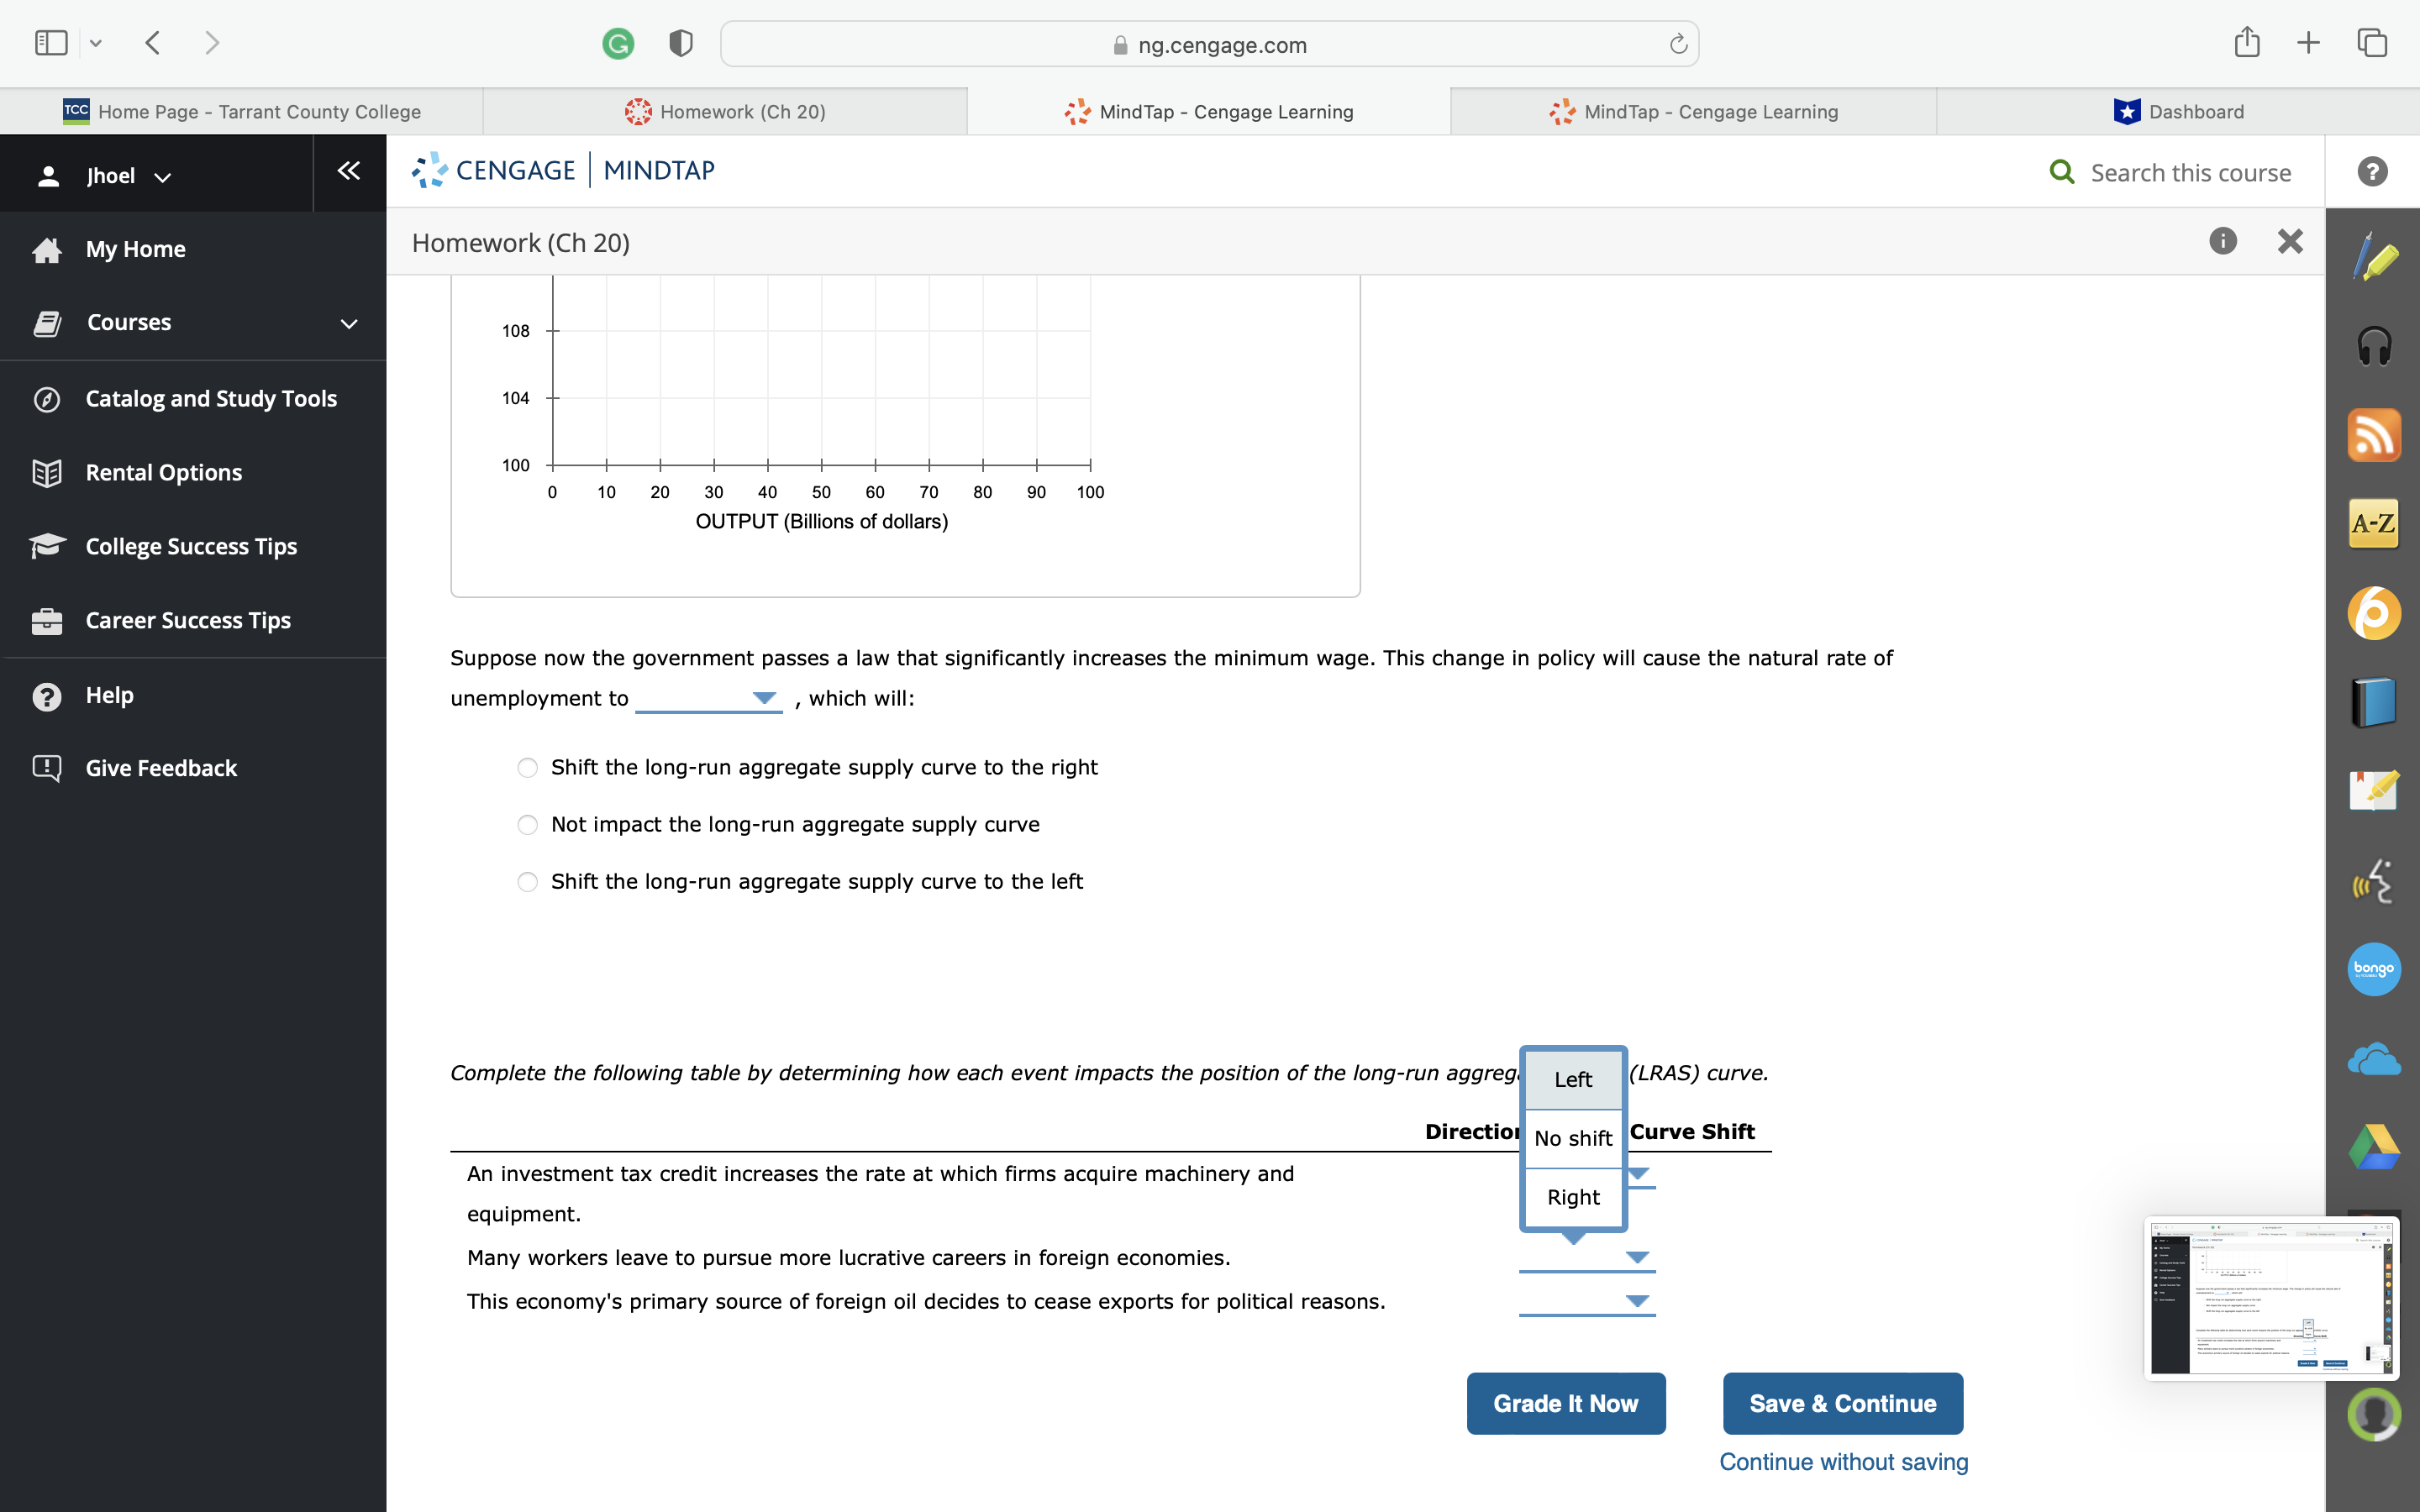Open the blue book dictionary icon
This screenshot has width=2420, height=1512.
pos(2374,701)
